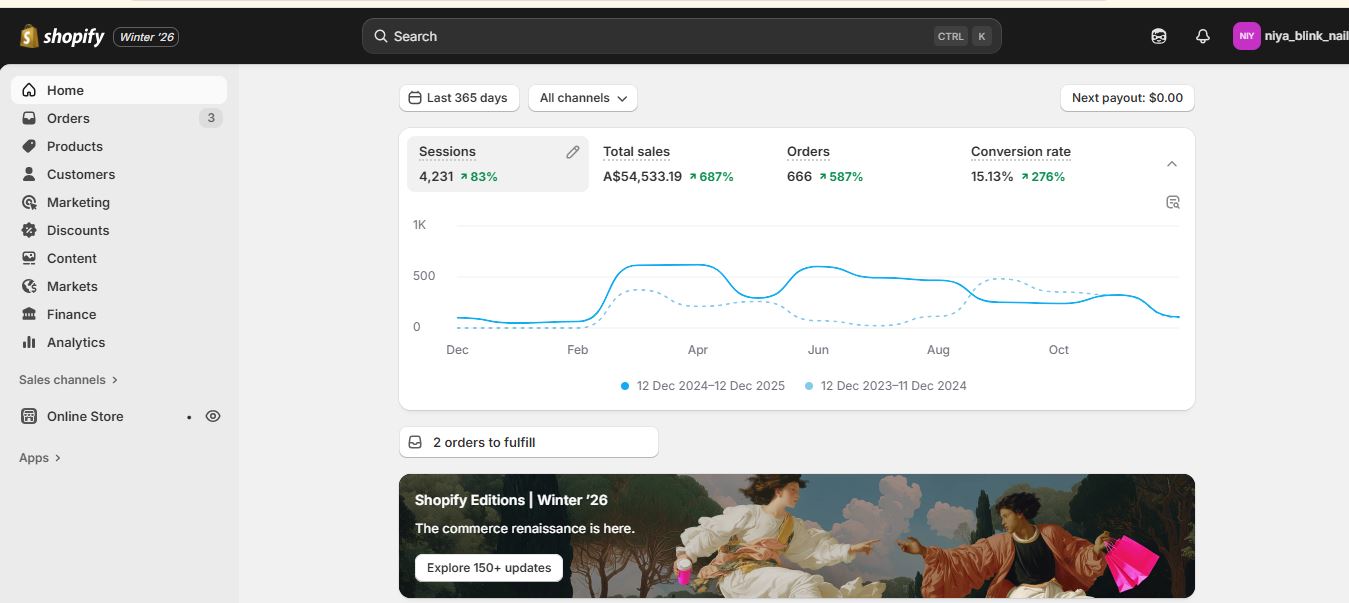Screen dimensions: 1349x603
Task: Open the 2 orders to fulfill card
Action: pos(528,442)
